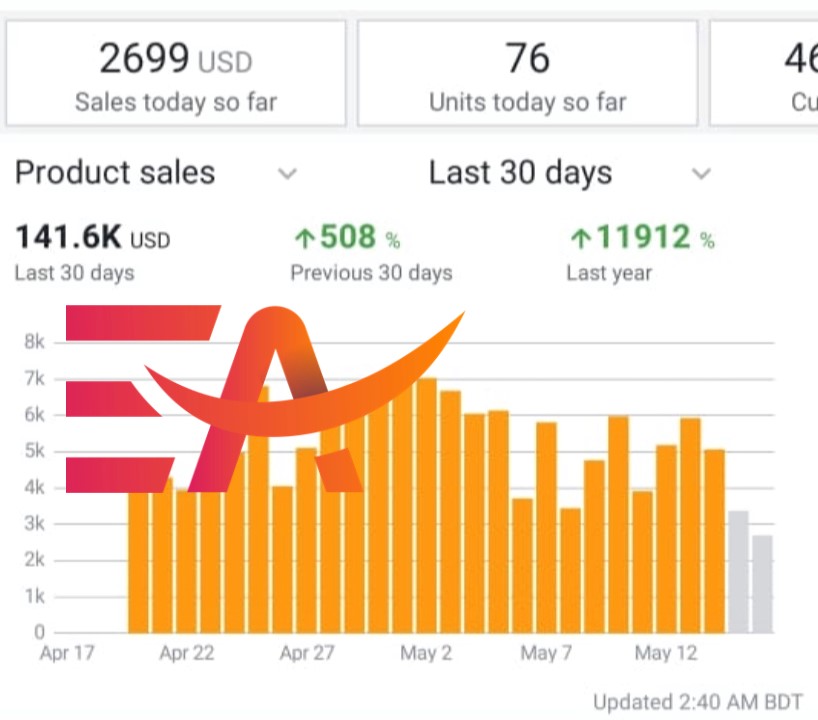Click the chevron beside Product sales
This screenshot has height=720, width=818.
click(x=287, y=174)
